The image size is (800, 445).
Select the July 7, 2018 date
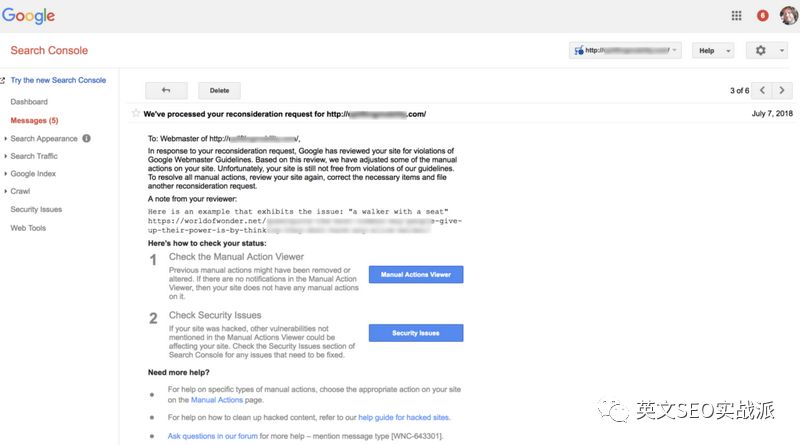(x=772, y=113)
